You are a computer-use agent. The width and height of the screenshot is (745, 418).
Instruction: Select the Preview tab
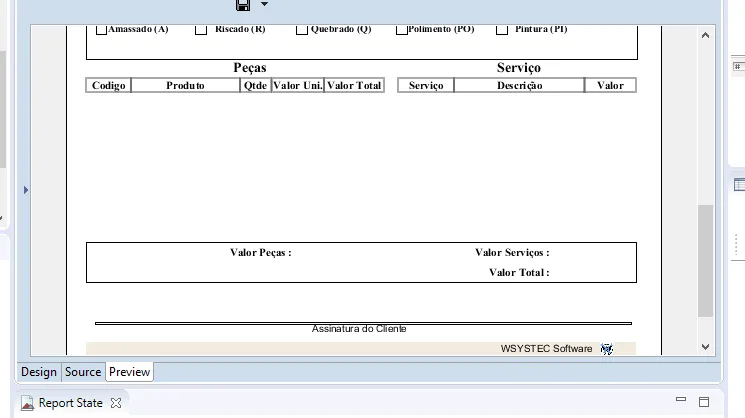129,372
